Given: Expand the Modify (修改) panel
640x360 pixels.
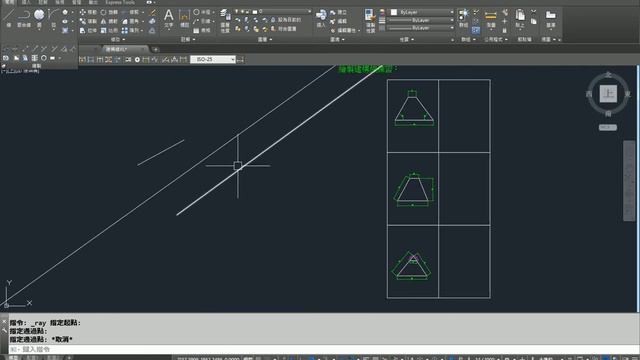Looking at the screenshot, I should [118, 40].
